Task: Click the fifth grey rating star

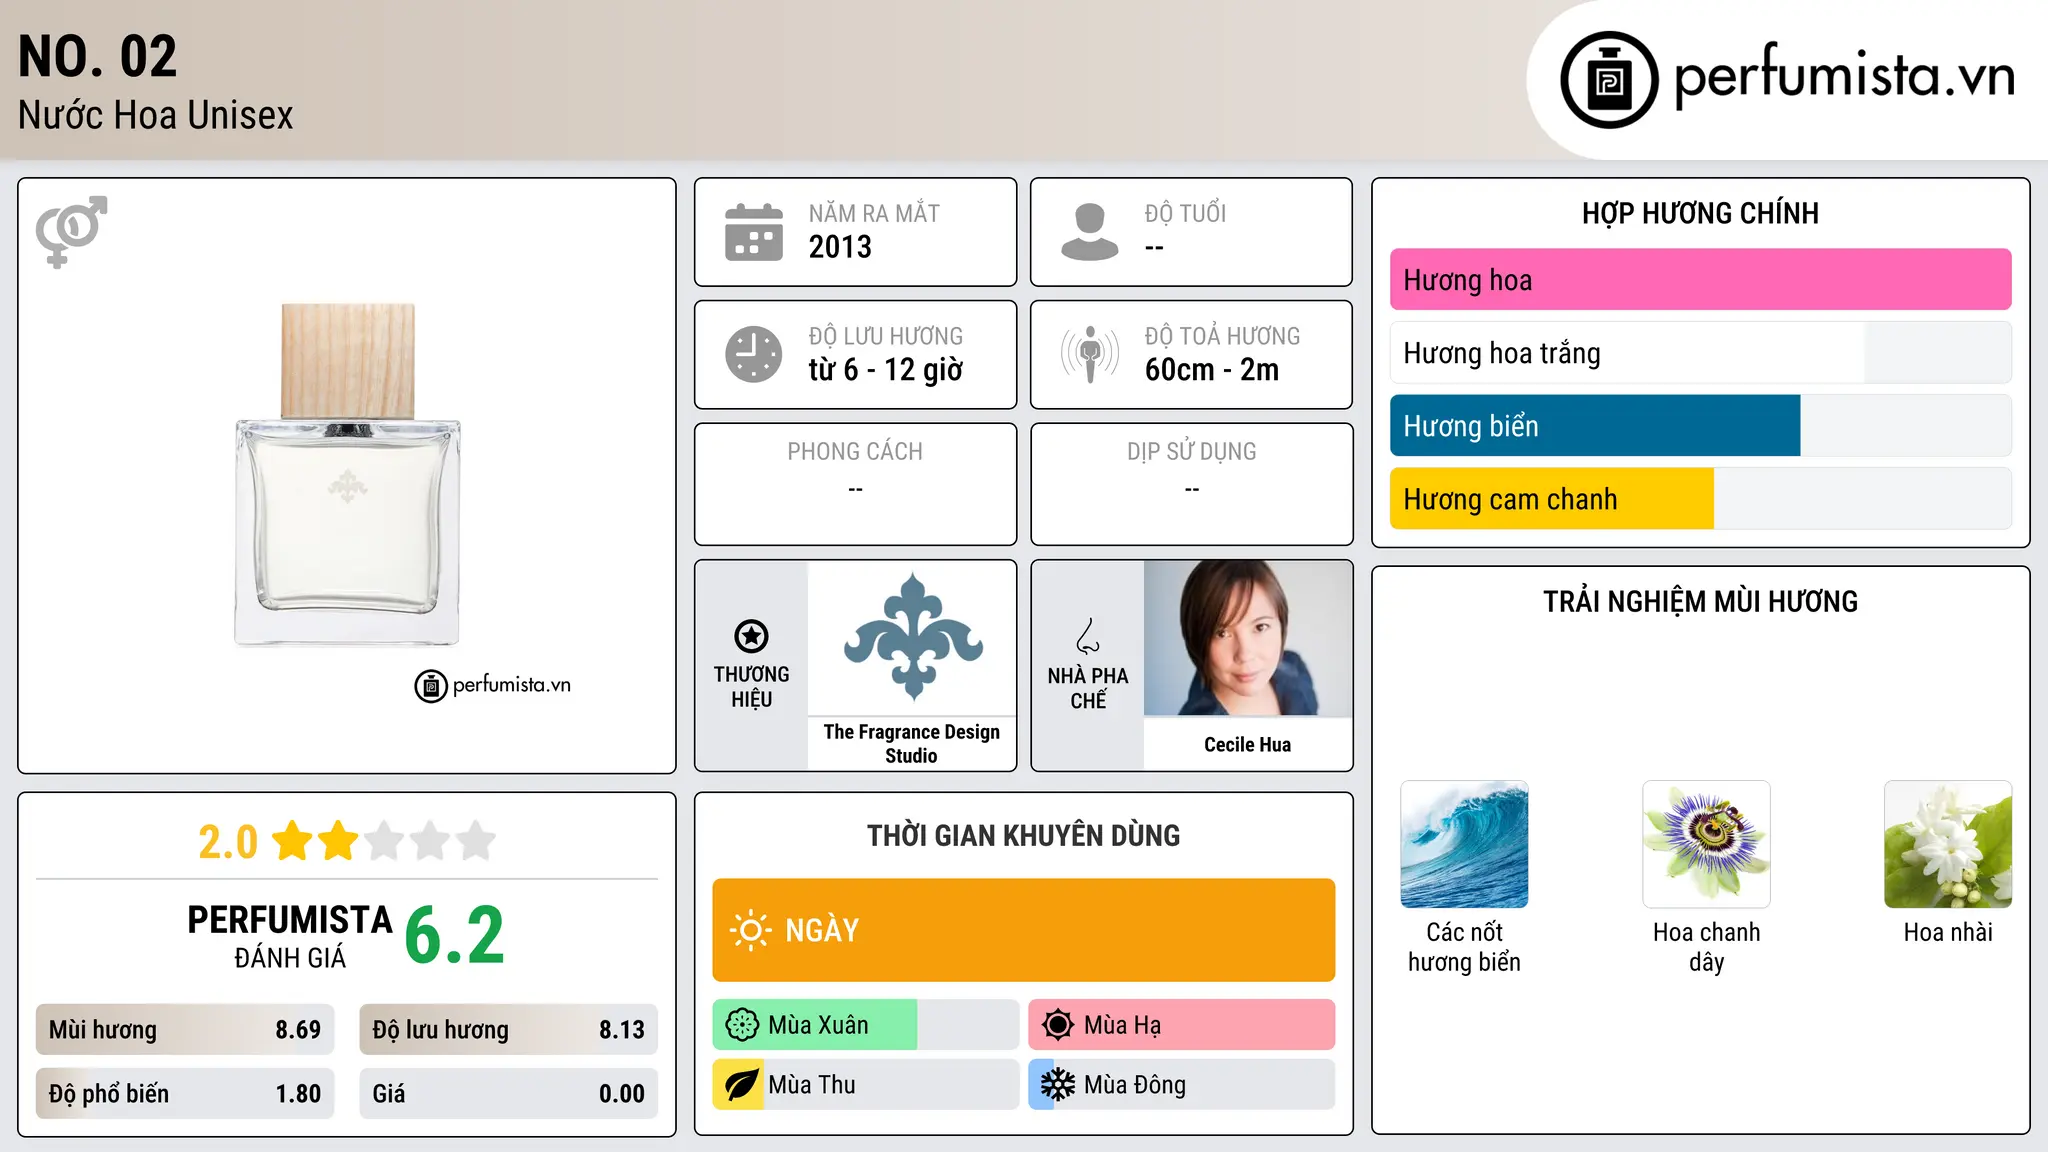Action: 476,841
